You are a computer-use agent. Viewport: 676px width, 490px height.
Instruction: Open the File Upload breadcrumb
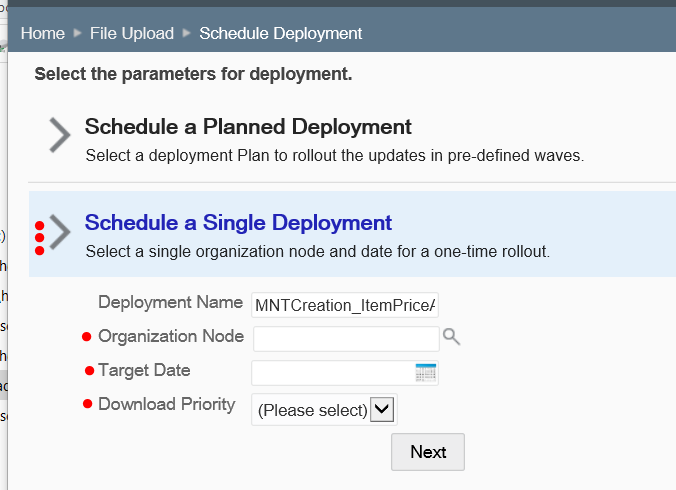(131, 33)
